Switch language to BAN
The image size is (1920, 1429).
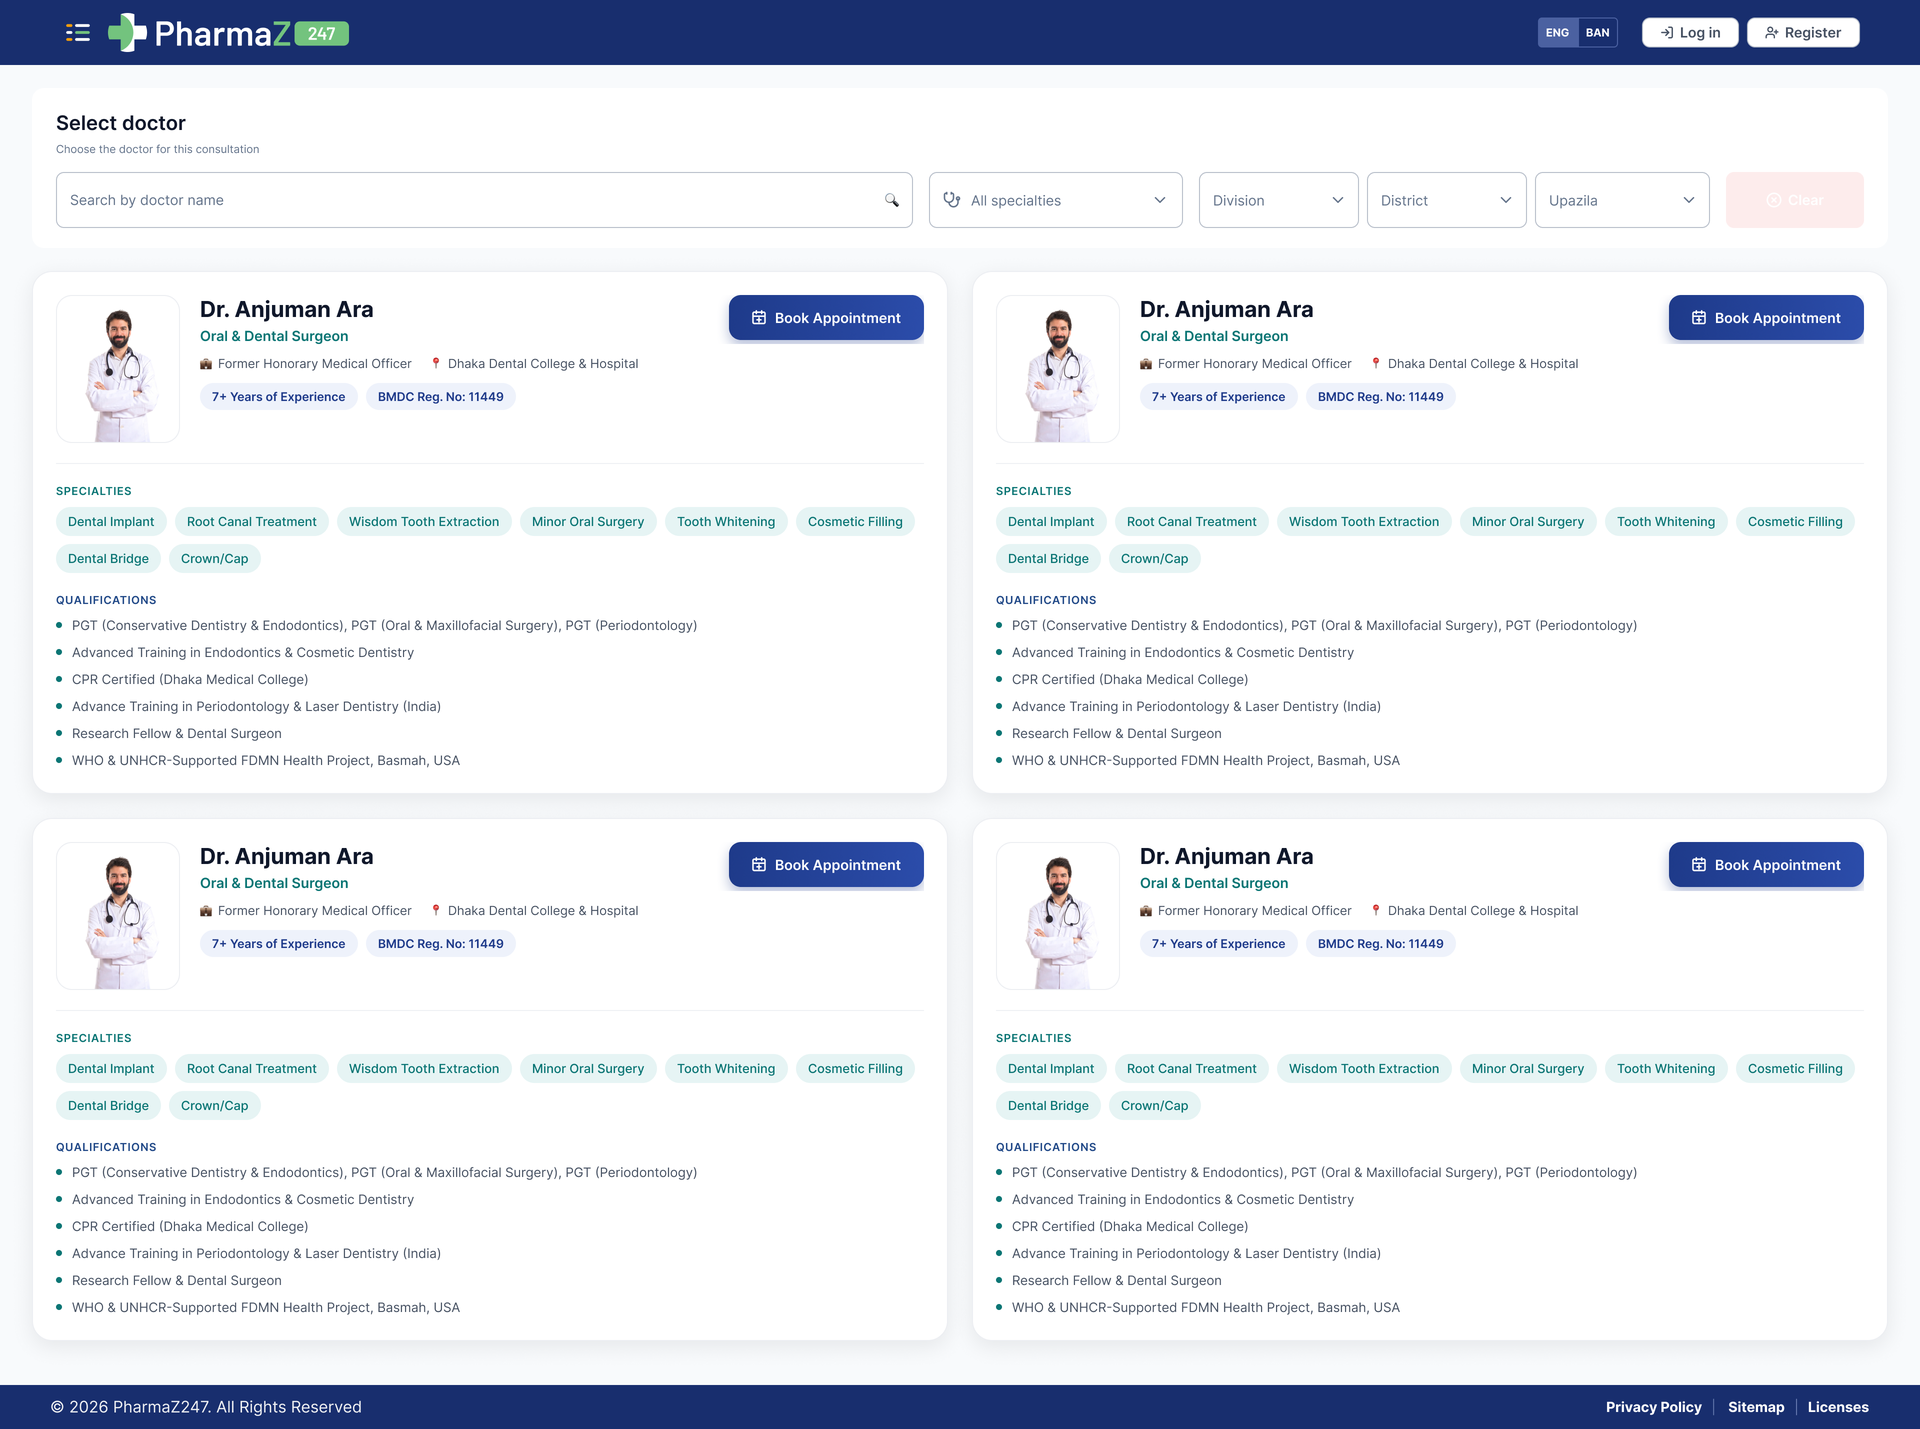click(x=1598, y=33)
